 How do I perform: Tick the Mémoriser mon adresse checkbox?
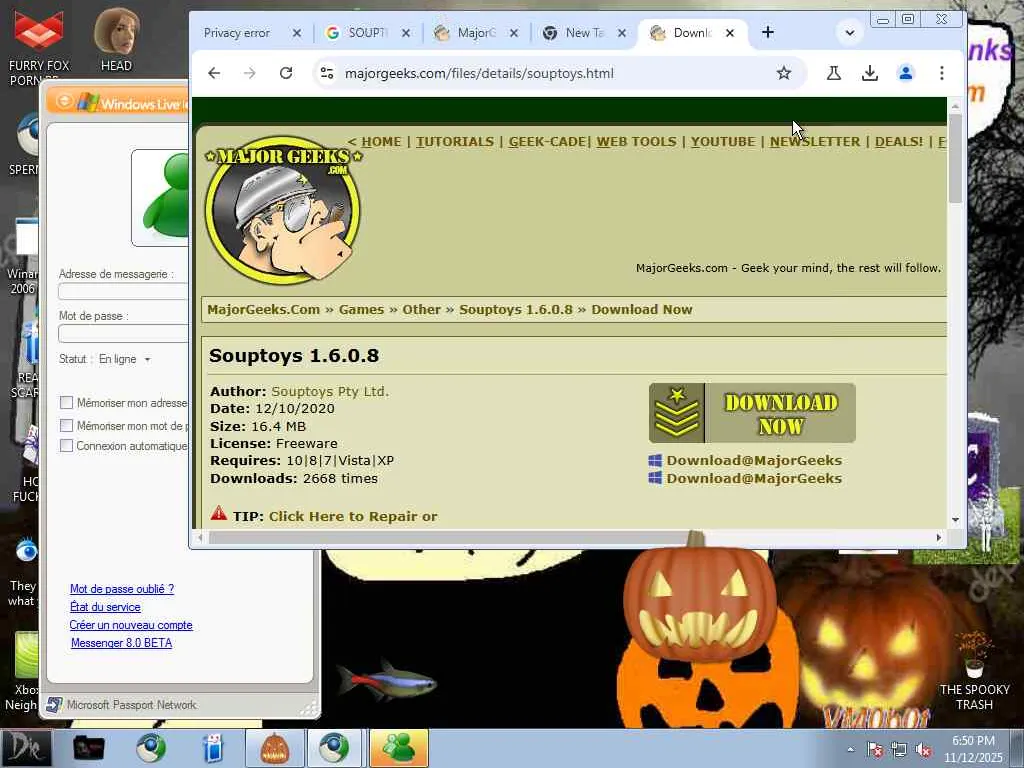click(66, 402)
